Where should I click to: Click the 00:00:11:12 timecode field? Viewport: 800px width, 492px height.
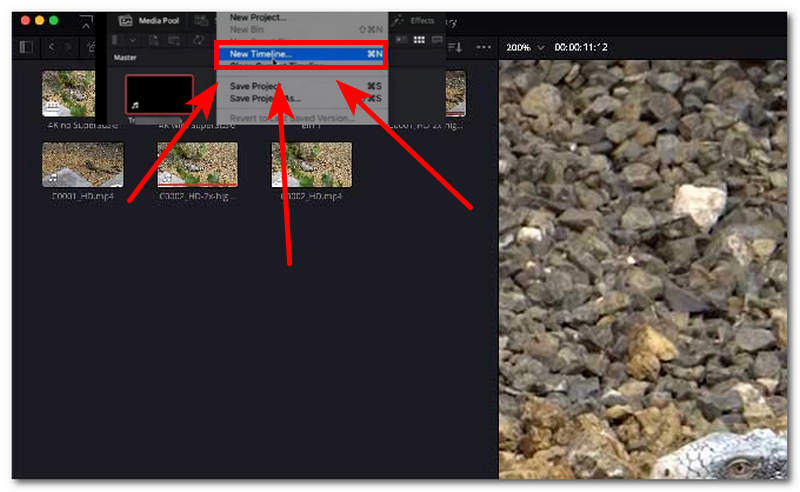coord(581,47)
